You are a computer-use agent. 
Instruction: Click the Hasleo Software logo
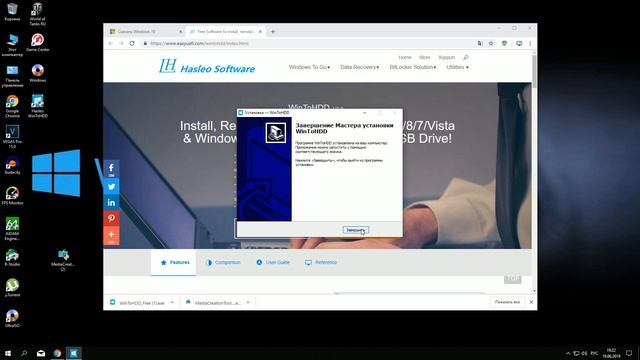click(x=207, y=67)
